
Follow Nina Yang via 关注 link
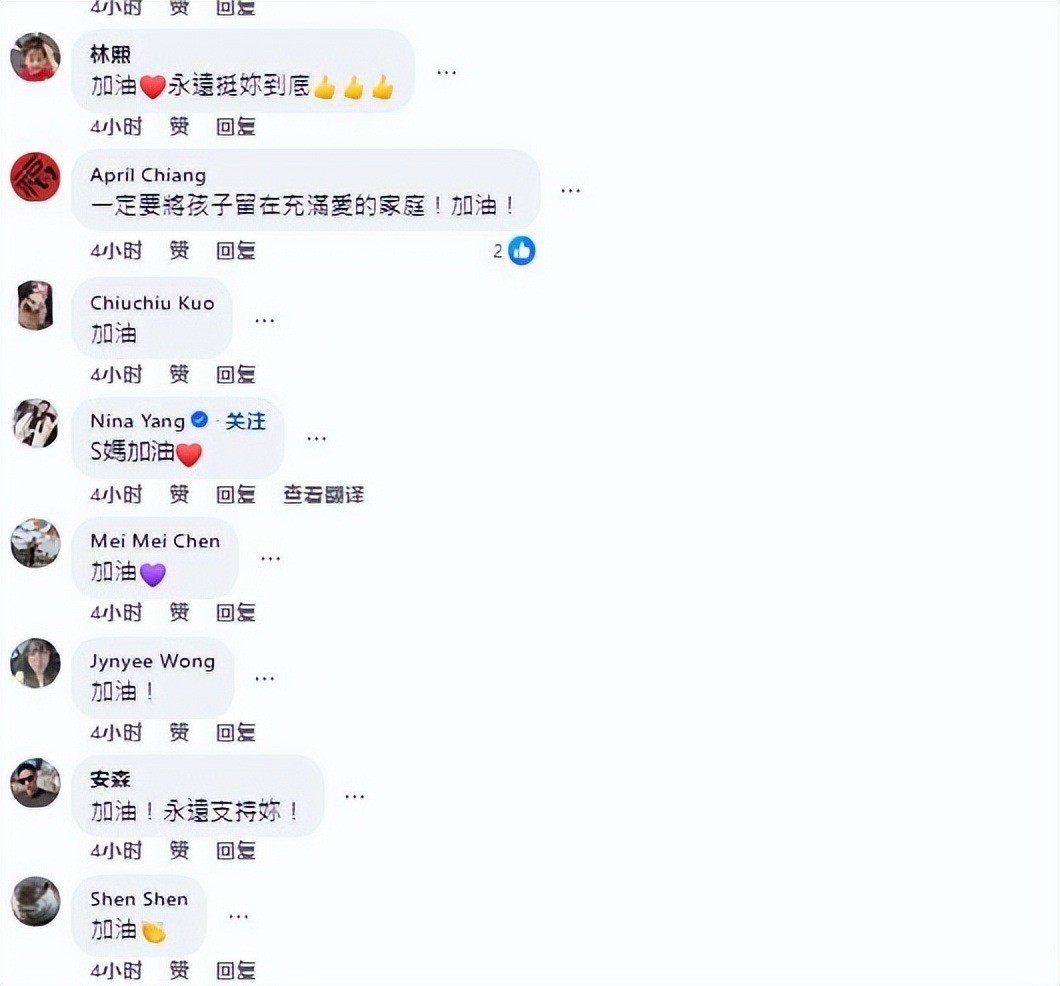tap(245, 421)
